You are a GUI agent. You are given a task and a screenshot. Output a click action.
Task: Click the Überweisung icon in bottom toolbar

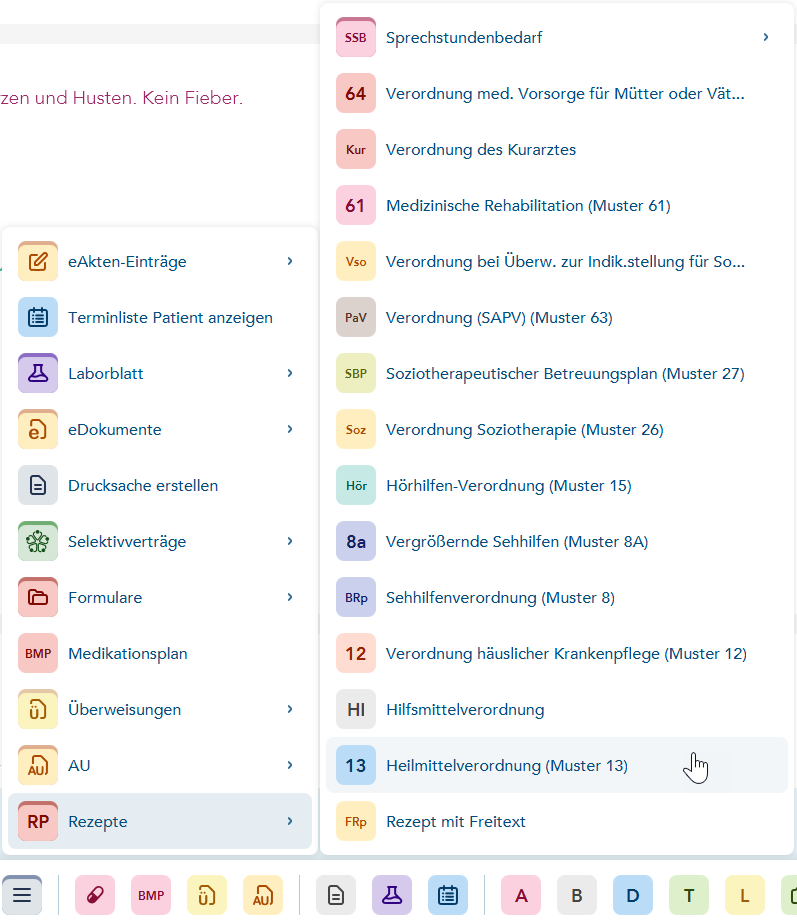(207, 895)
